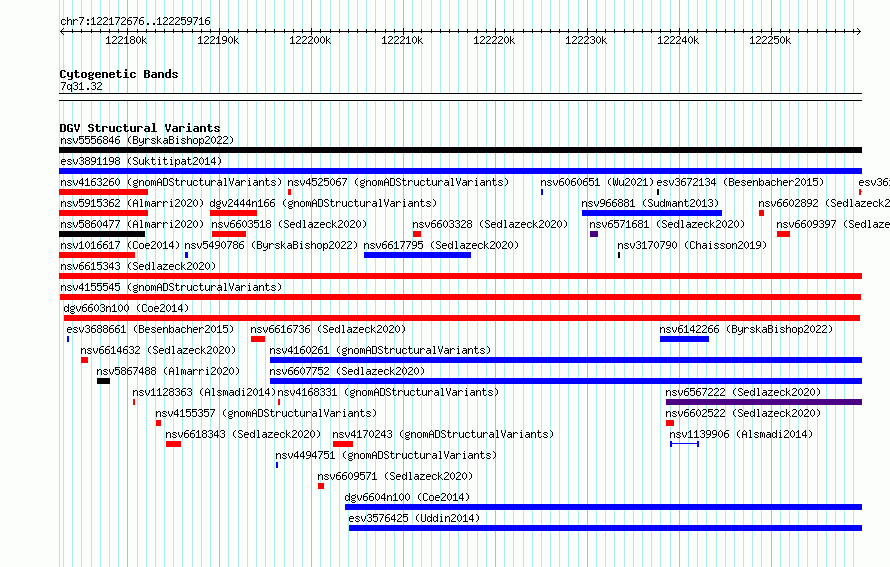Open esv3576425 (Uddin2014) label

pyautogui.click(x=414, y=518)
